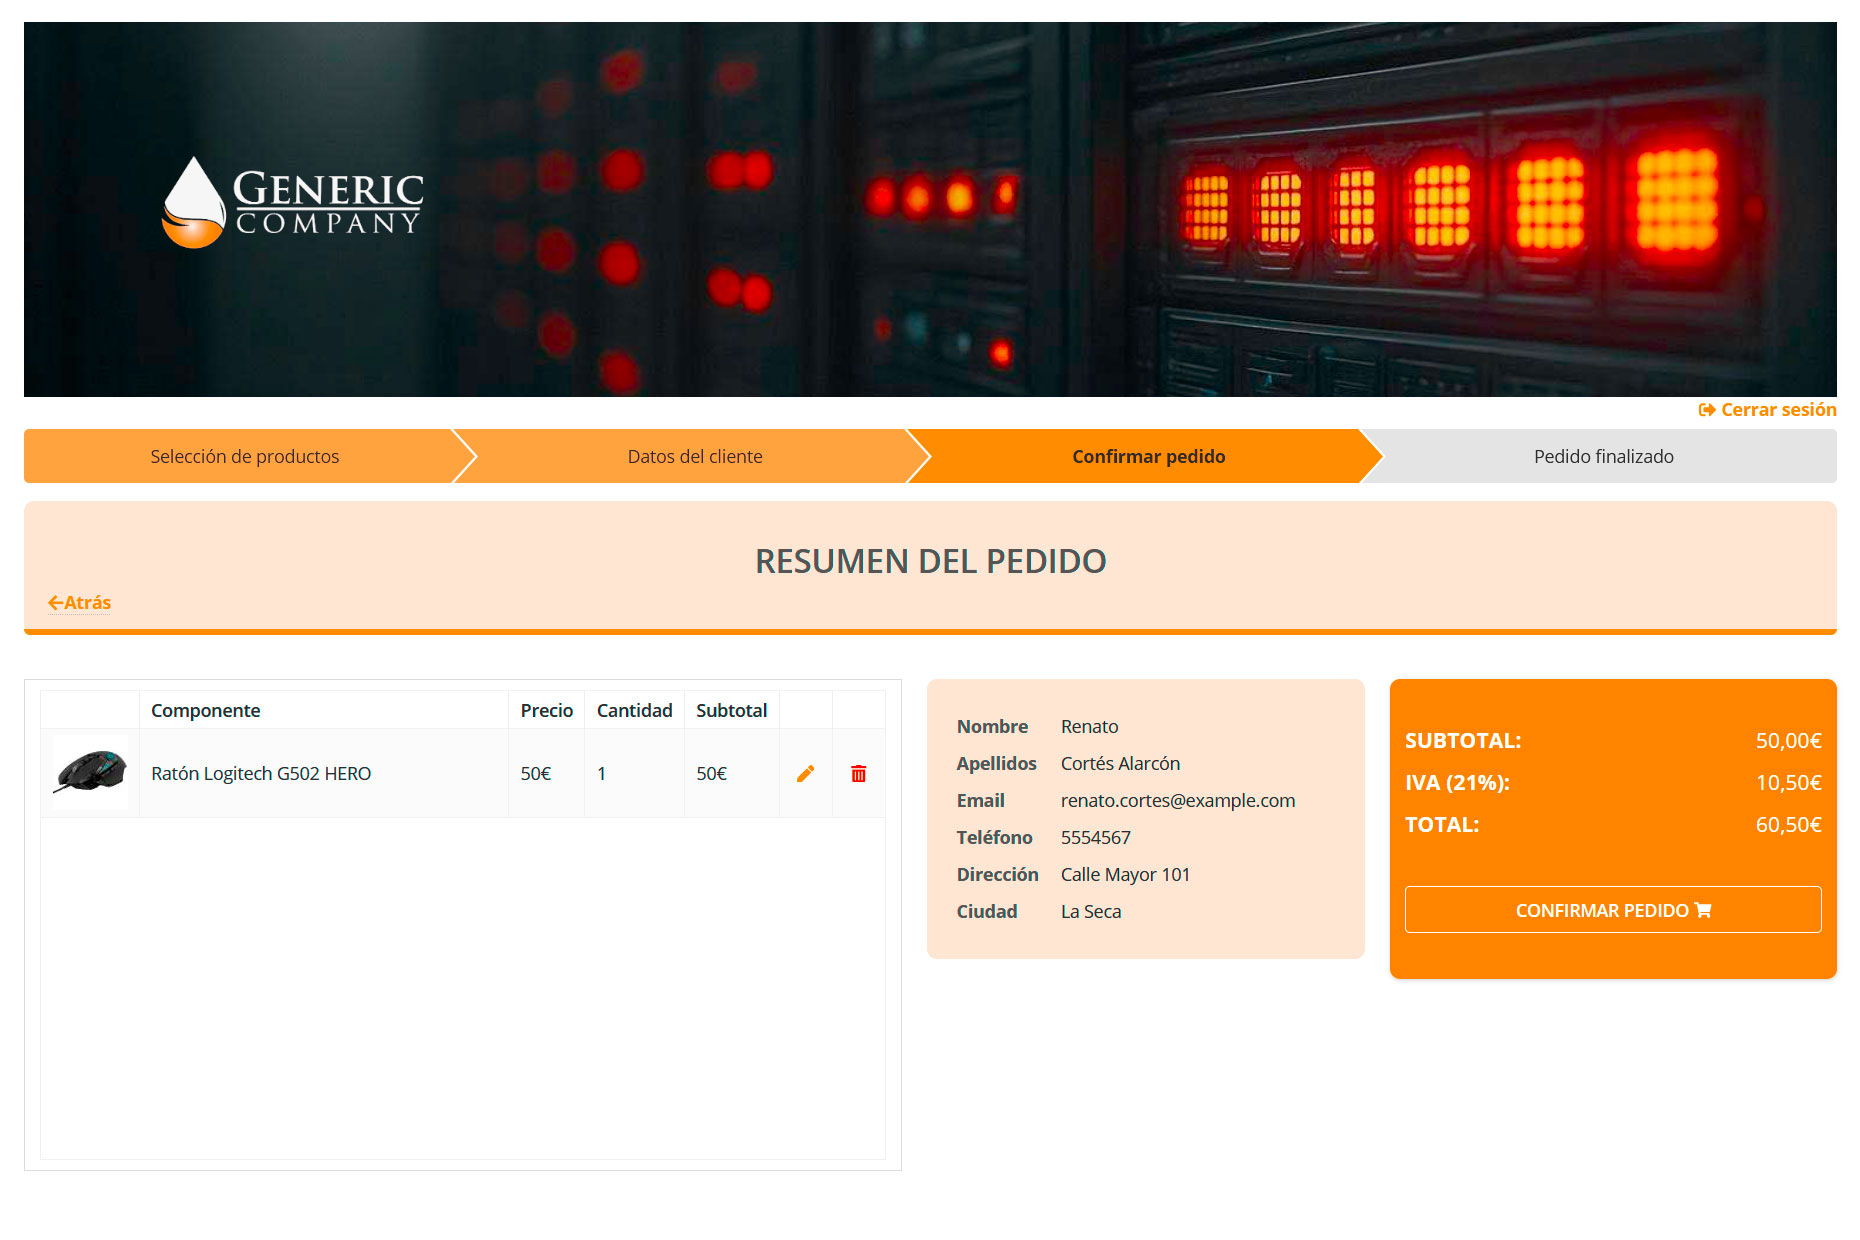
Task: Click the Cantidad column header
Action: 634,710
